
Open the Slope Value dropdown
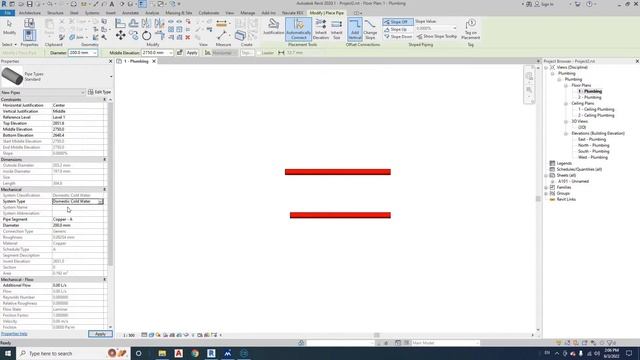pos(454,28)
